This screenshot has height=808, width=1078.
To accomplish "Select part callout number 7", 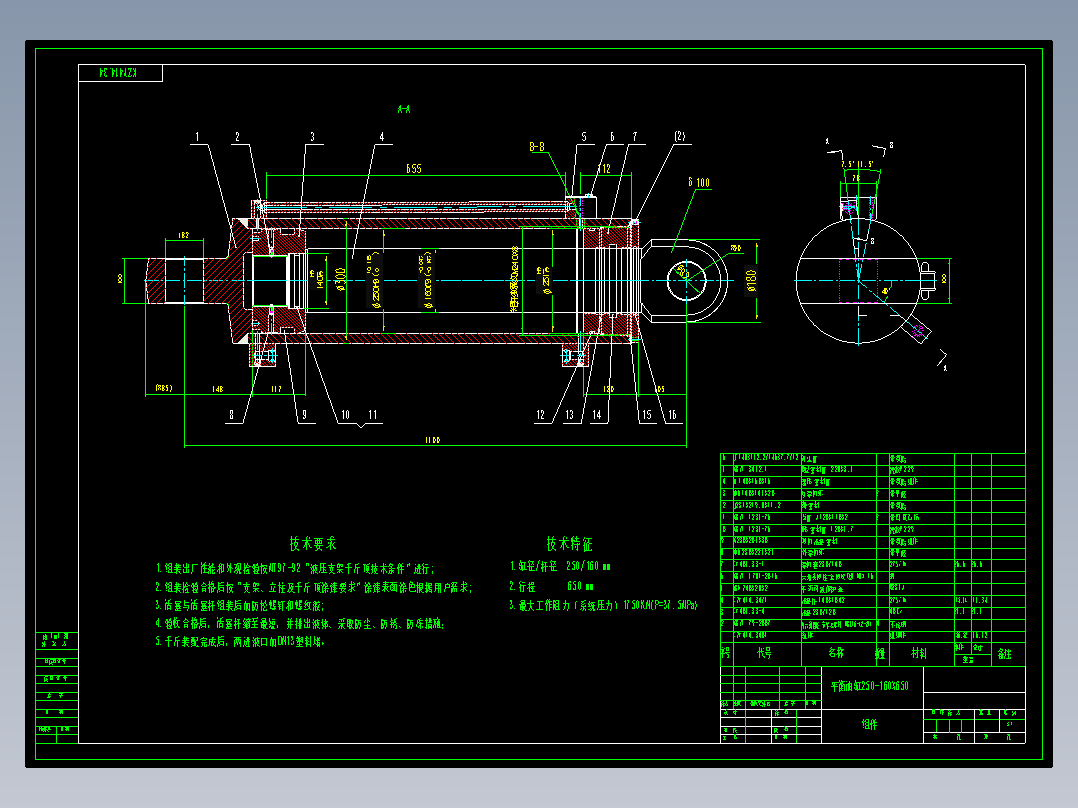I will point(635,137).
